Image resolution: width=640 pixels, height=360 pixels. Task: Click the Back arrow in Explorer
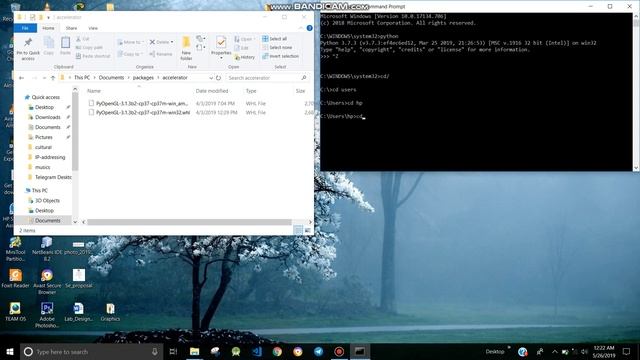[x=22, y=78]
